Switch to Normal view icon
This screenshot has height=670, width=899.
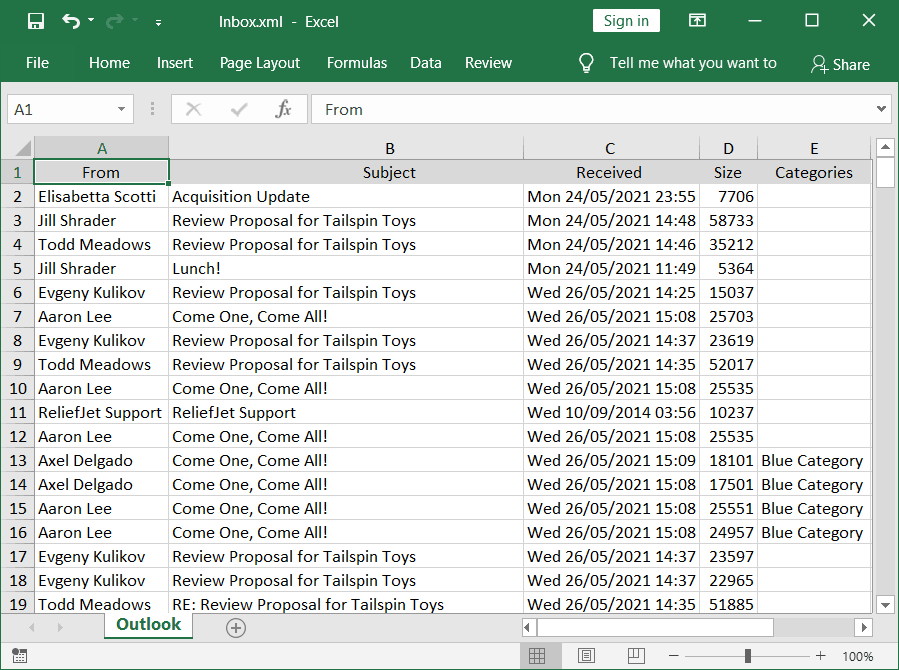pos(537,656)
